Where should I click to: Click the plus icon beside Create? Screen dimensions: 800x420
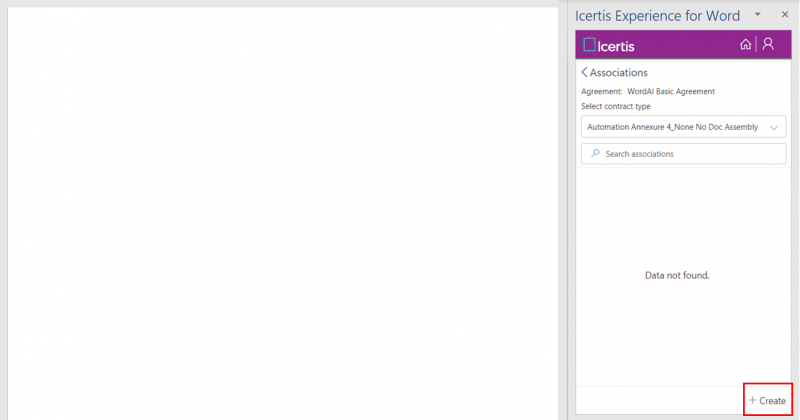752,400
